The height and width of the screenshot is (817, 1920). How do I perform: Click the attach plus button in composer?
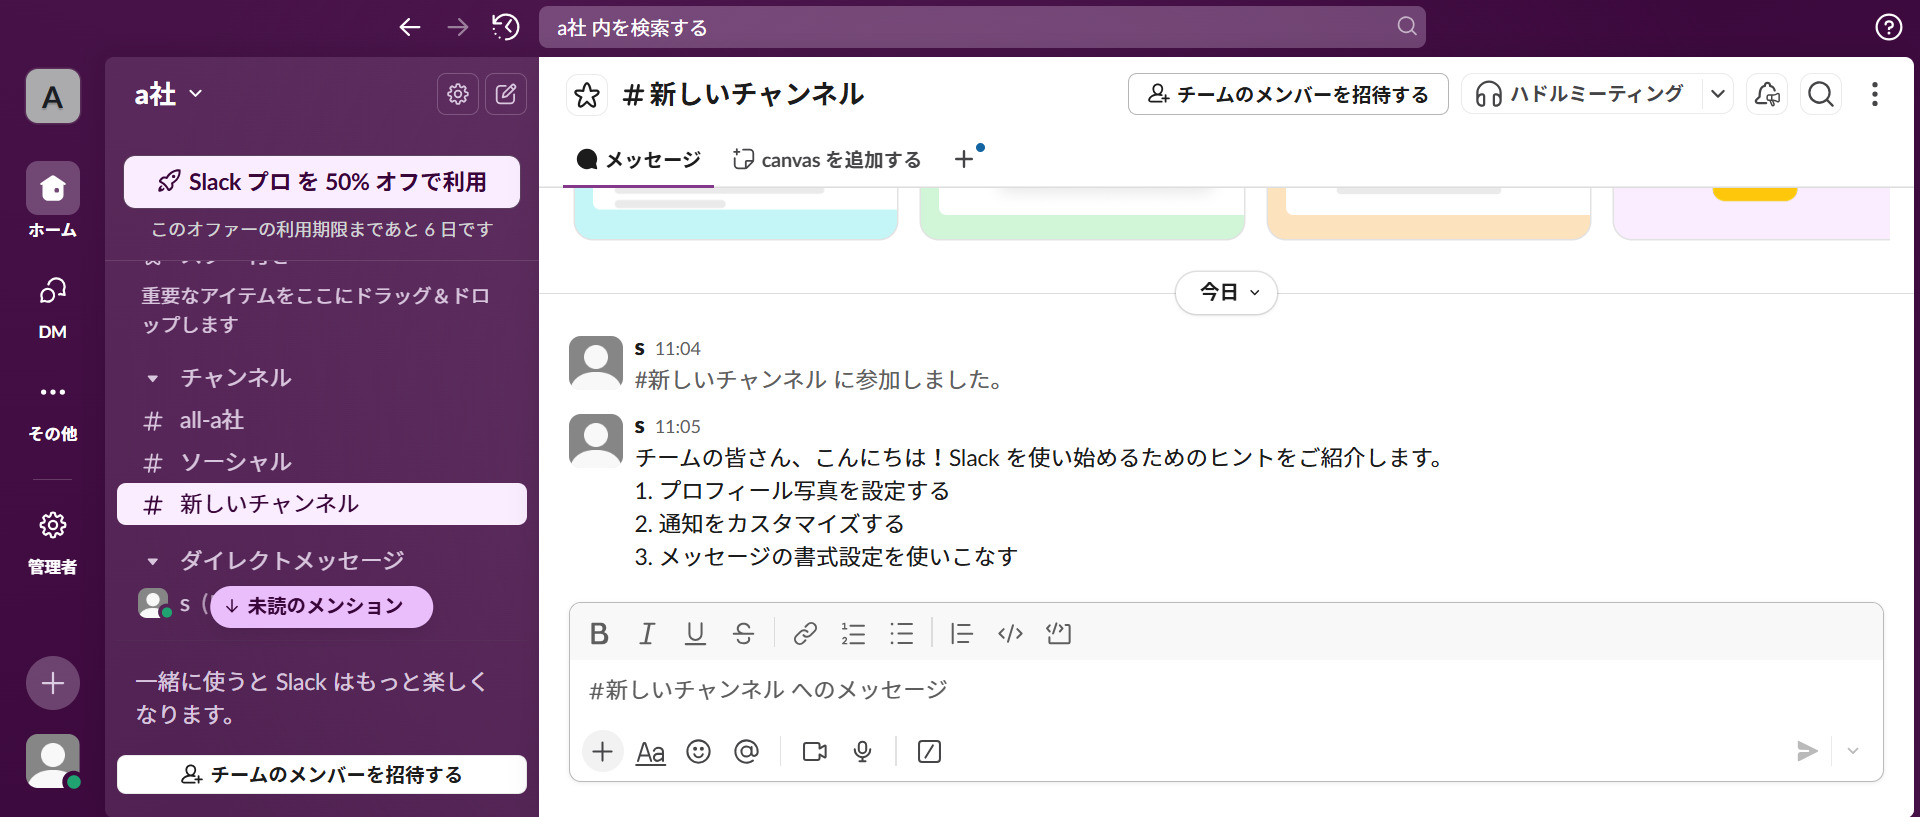click(602, 751)
